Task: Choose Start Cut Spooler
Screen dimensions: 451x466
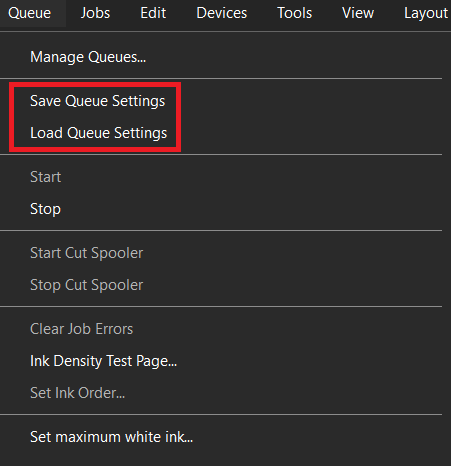Action: (221, 253)
